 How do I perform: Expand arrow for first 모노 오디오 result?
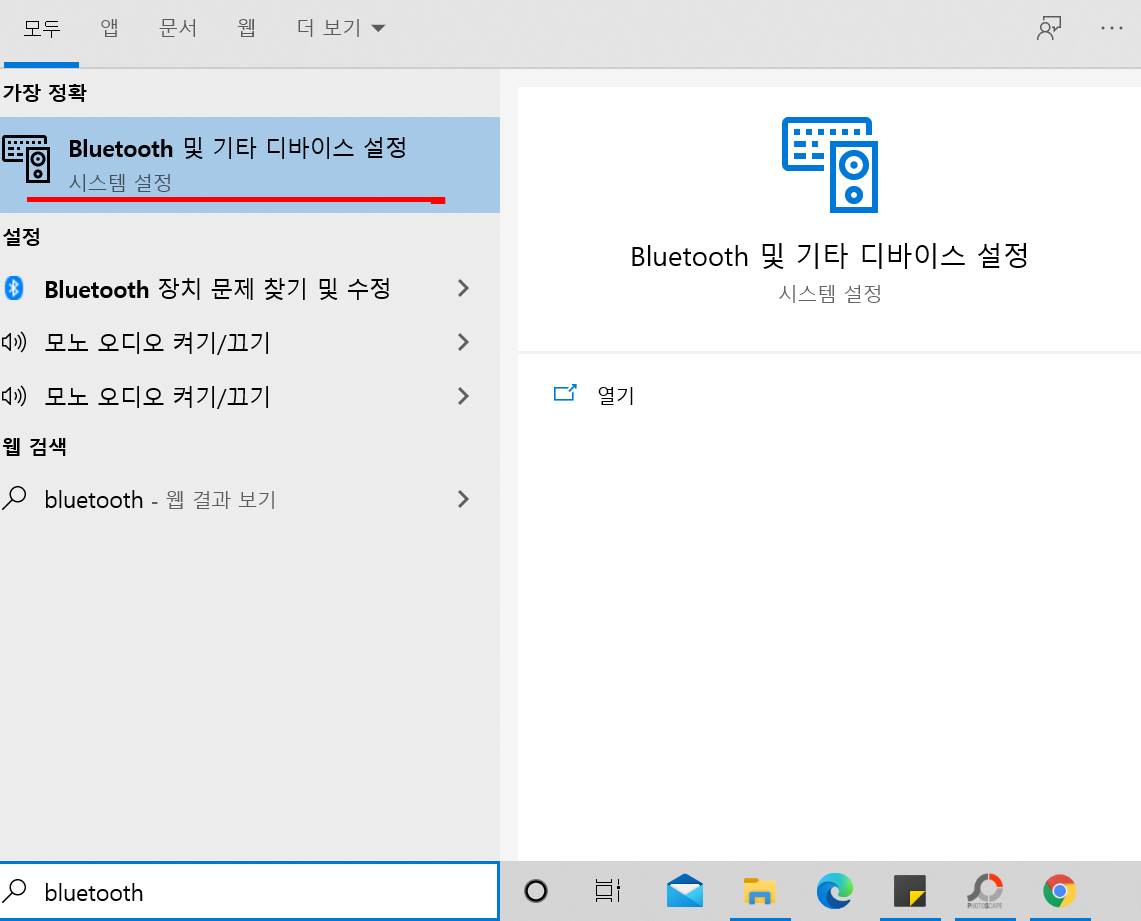(463, 342)
